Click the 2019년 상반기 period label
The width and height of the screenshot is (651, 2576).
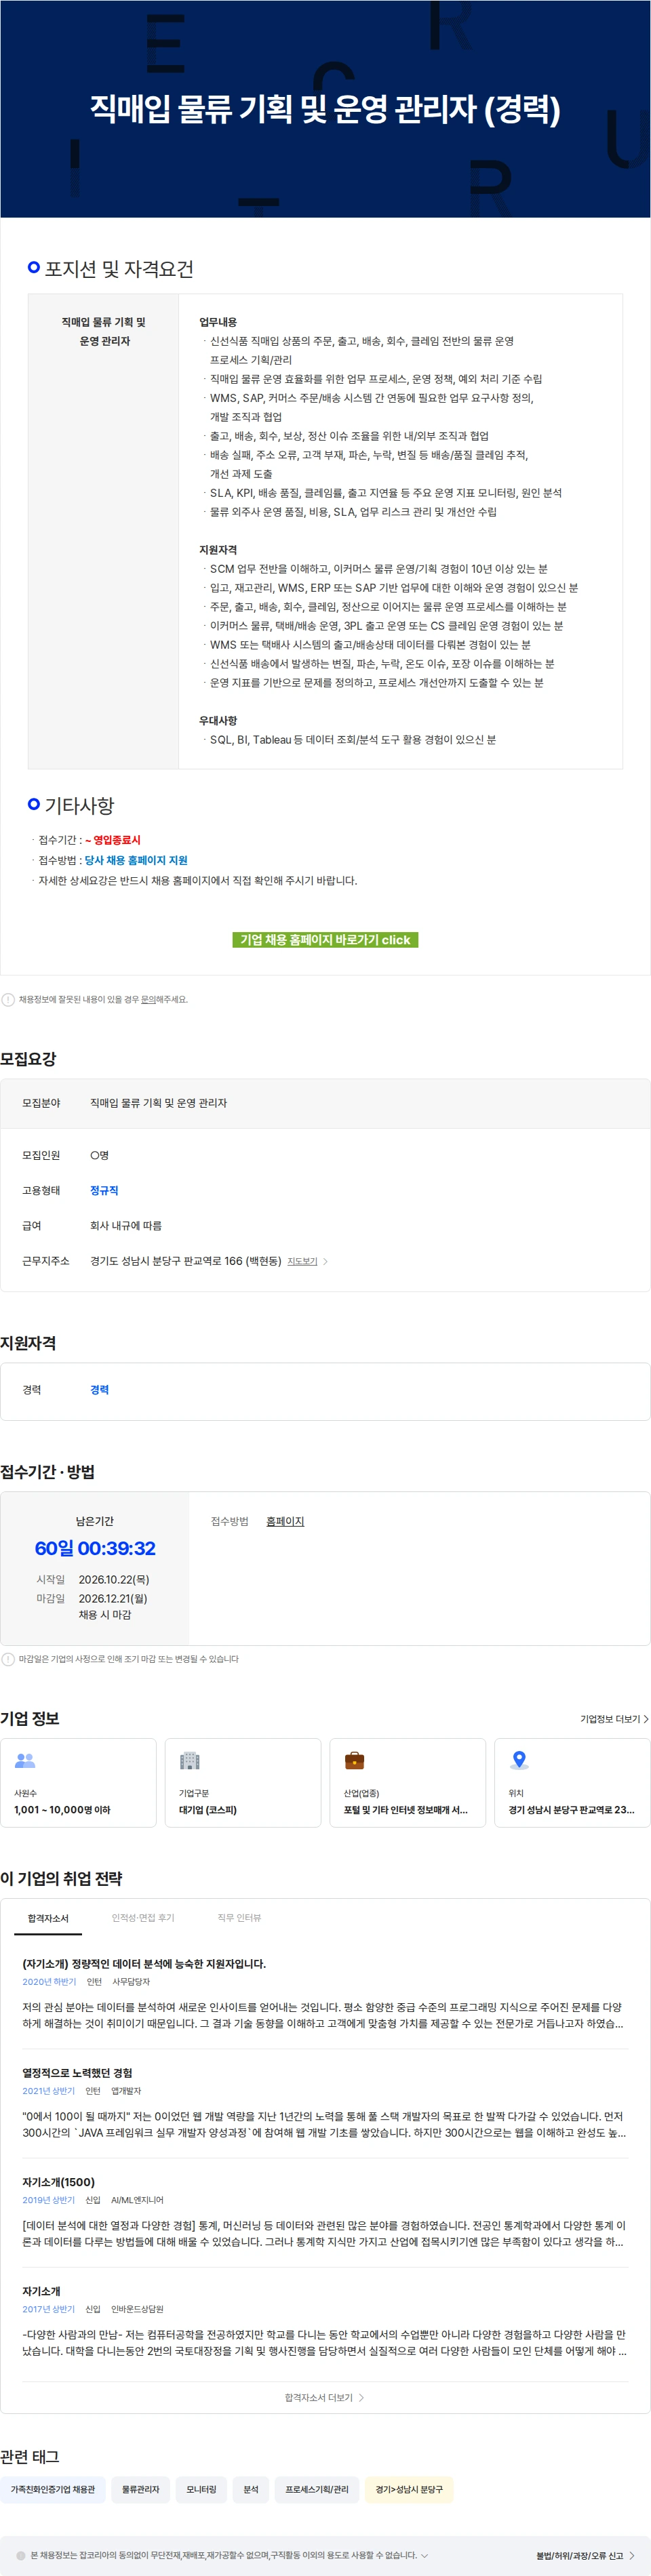click(x=48, y=2200)
